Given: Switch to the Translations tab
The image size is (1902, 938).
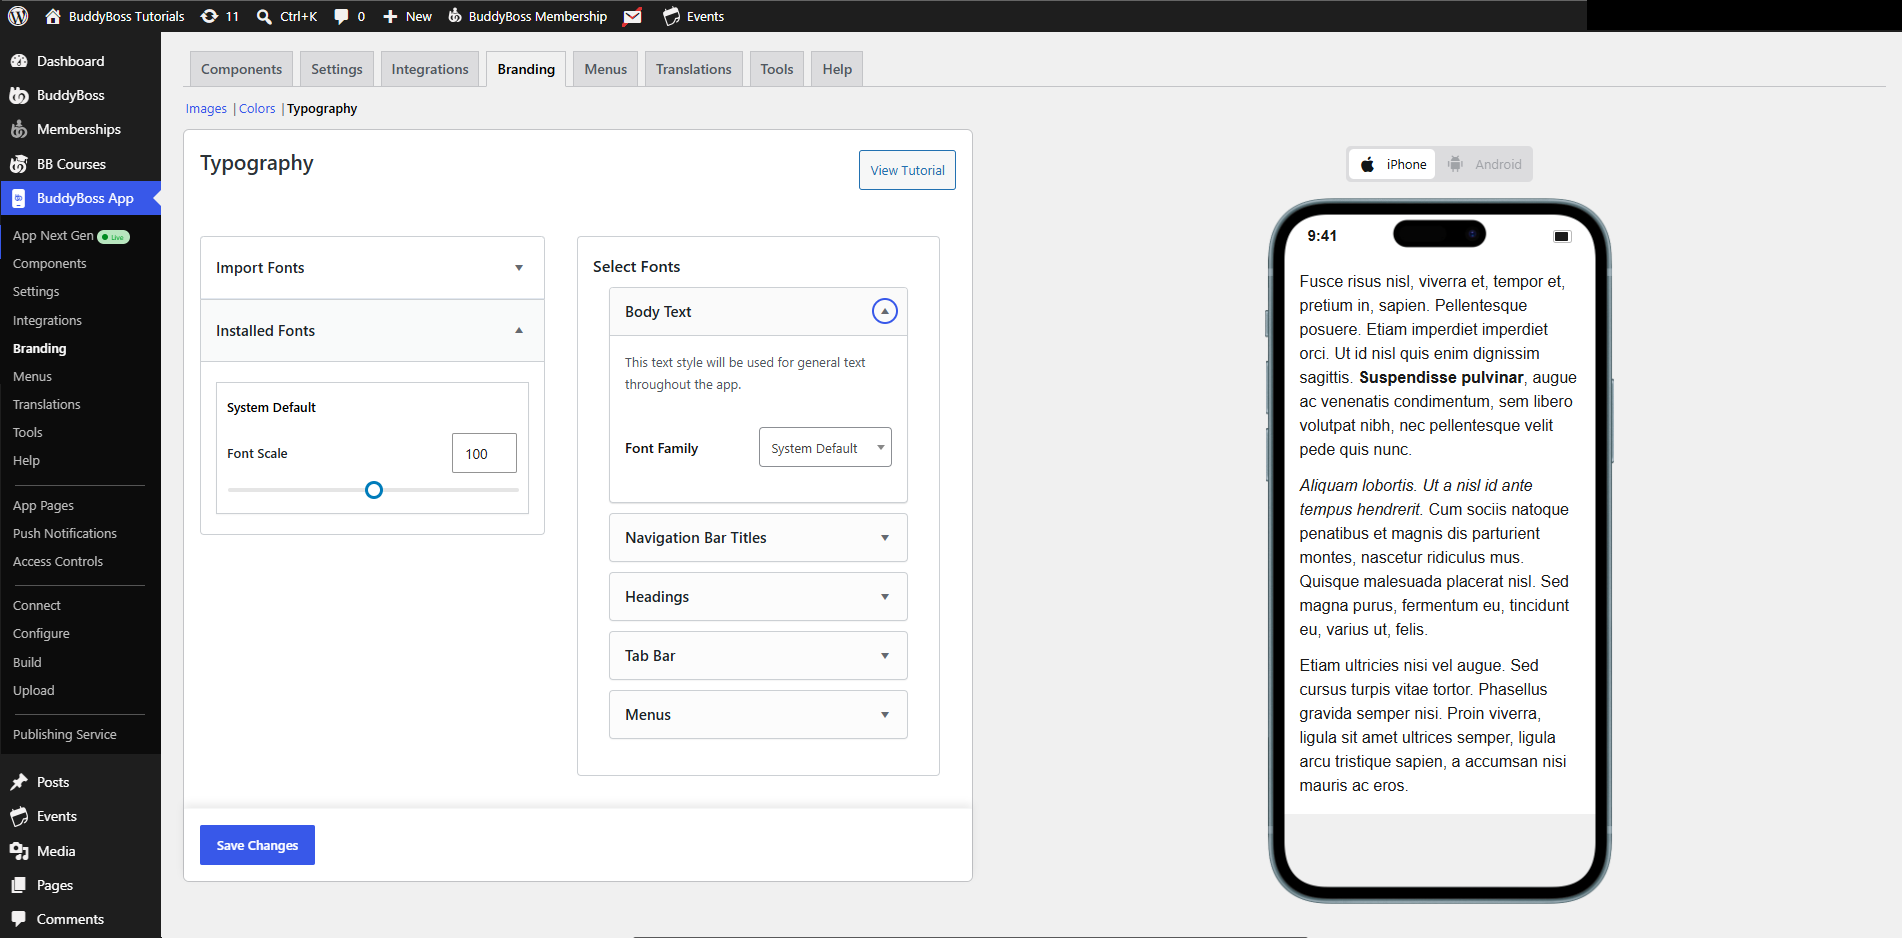Looking at the screenshot, I should click(x=694, y=69).
